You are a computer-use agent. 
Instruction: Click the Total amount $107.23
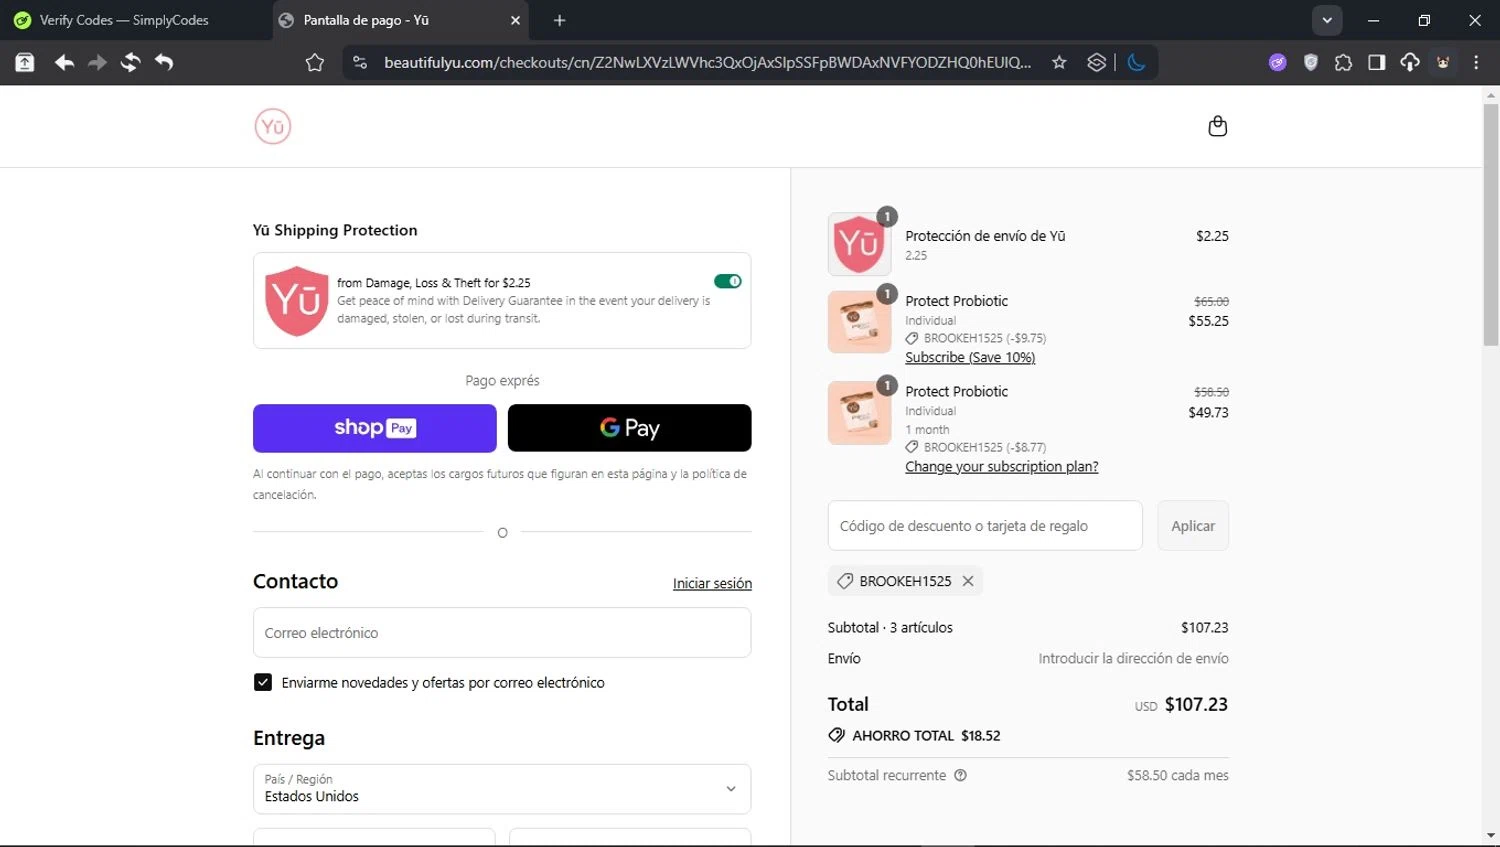click(1196, 704)
